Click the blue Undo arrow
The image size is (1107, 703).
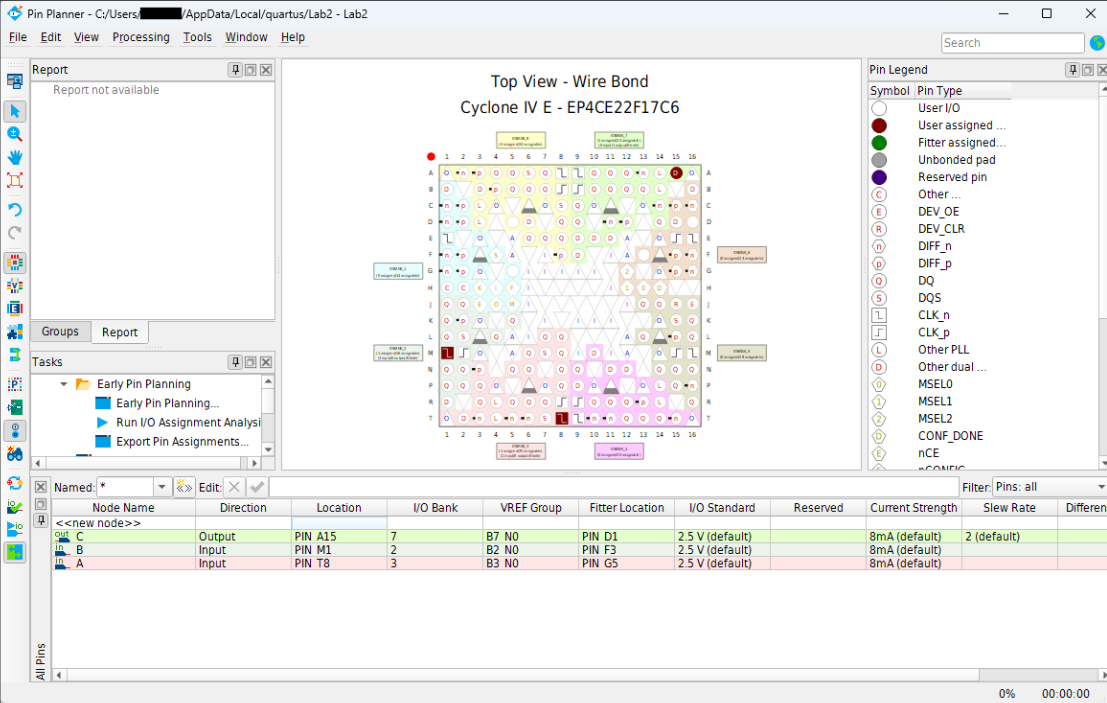[x=15, y=210]
